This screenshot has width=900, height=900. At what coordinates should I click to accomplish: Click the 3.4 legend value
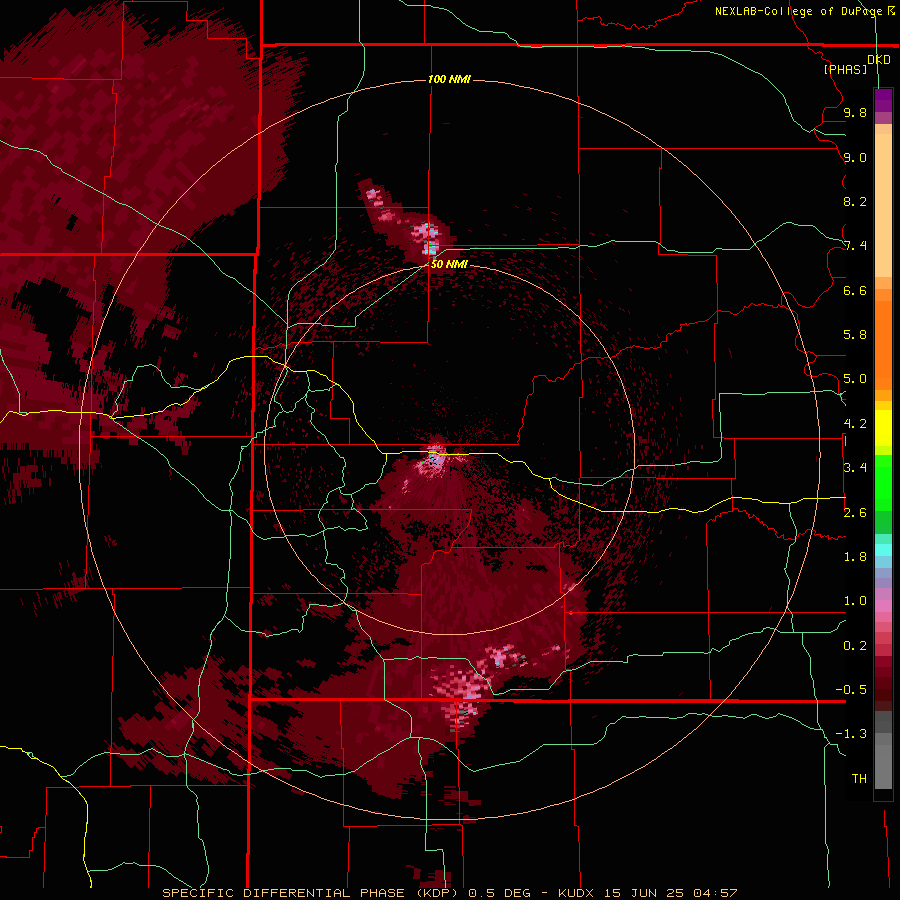pyautogui.click(x=855, y=468)
